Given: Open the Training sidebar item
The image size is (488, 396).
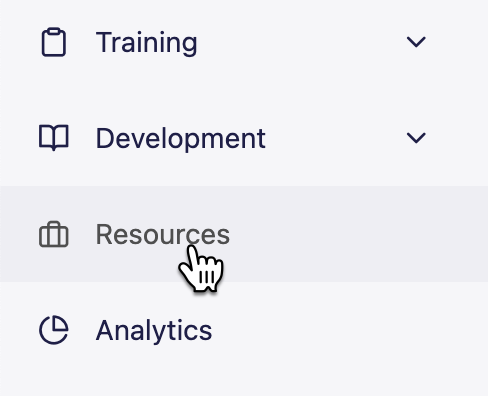Looking at the screenshot, I should [x=244, y=42].
